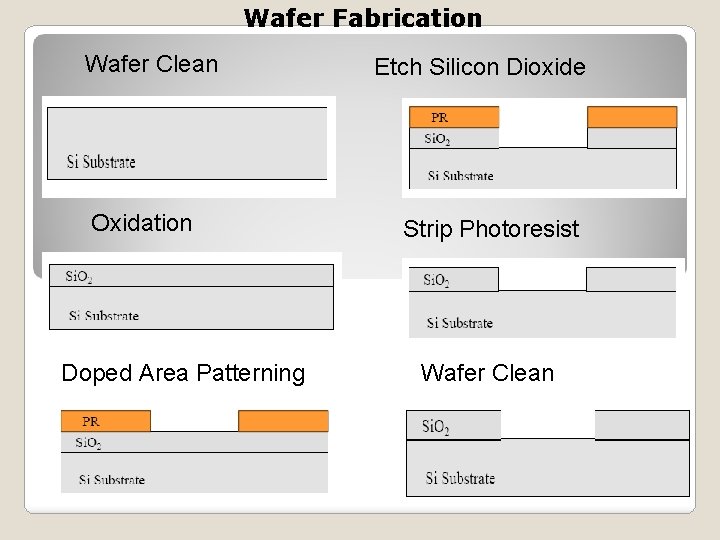
Task: Select the Oxidation SiO2 layer diagram
Action: tap(191, 296)
